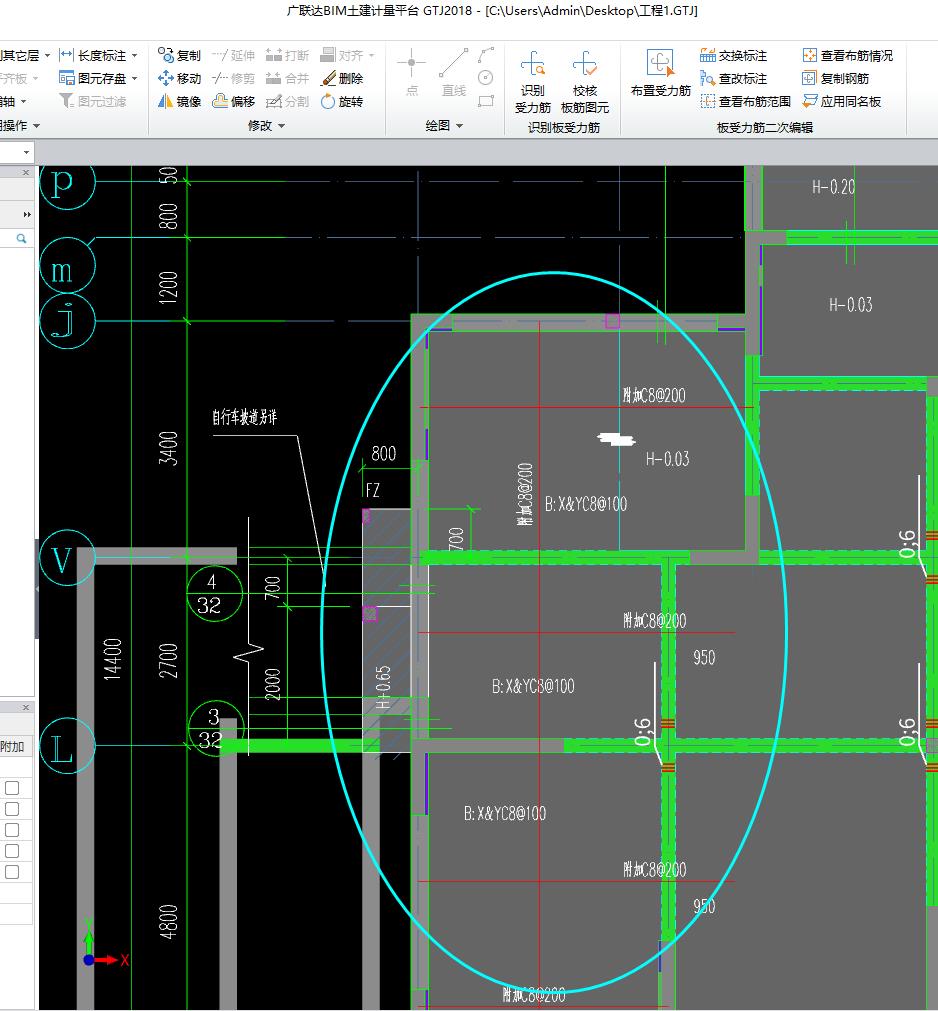
Task: Click axis bubble V
Action: tap(67, 558)
